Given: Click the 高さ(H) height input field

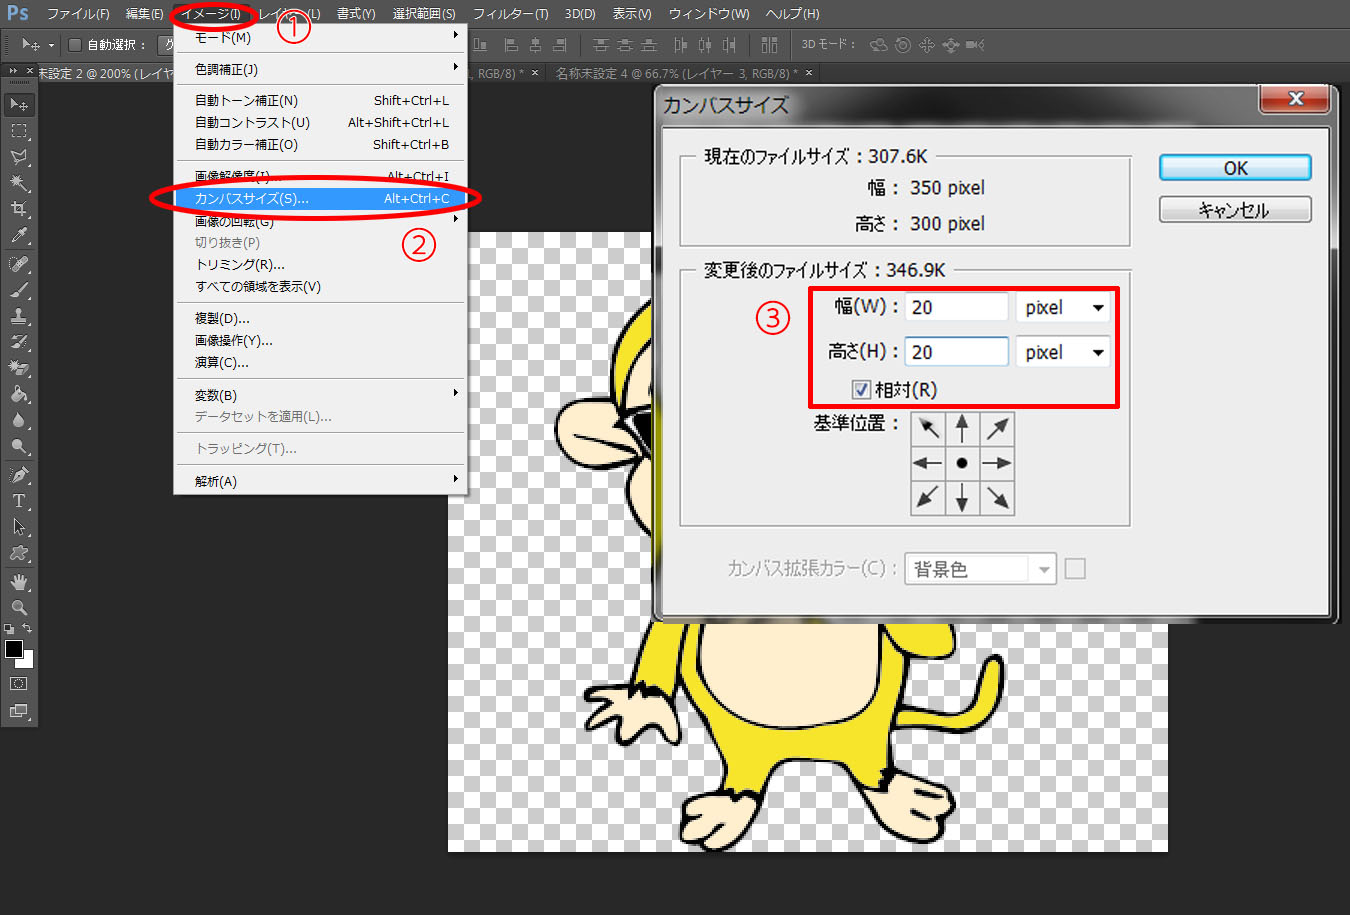Looking at the screenshot, I should pyautogui.click(x=957, y=352).
